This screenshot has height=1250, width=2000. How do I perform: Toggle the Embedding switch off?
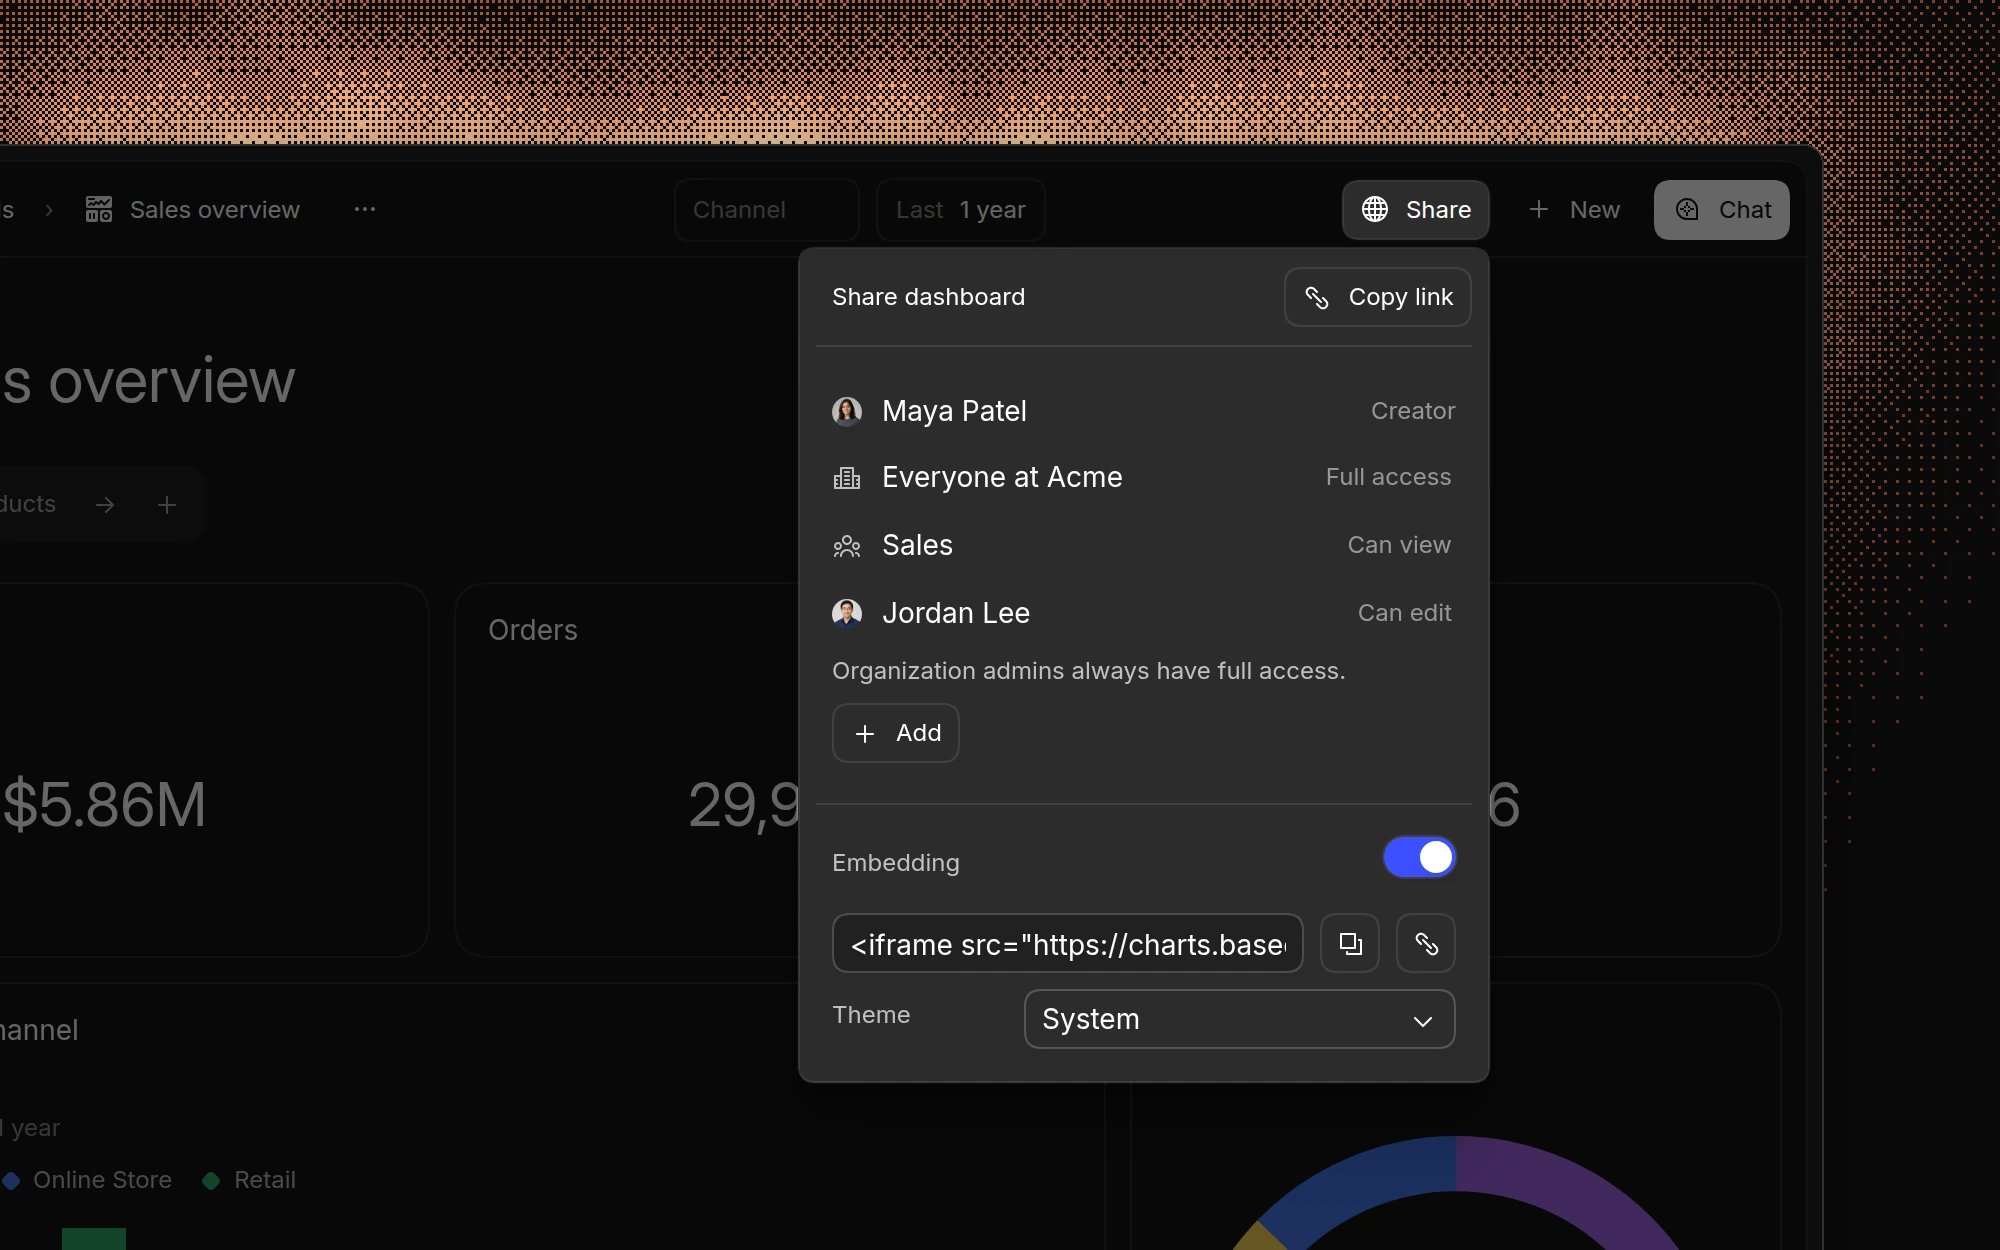[1419, 857]
